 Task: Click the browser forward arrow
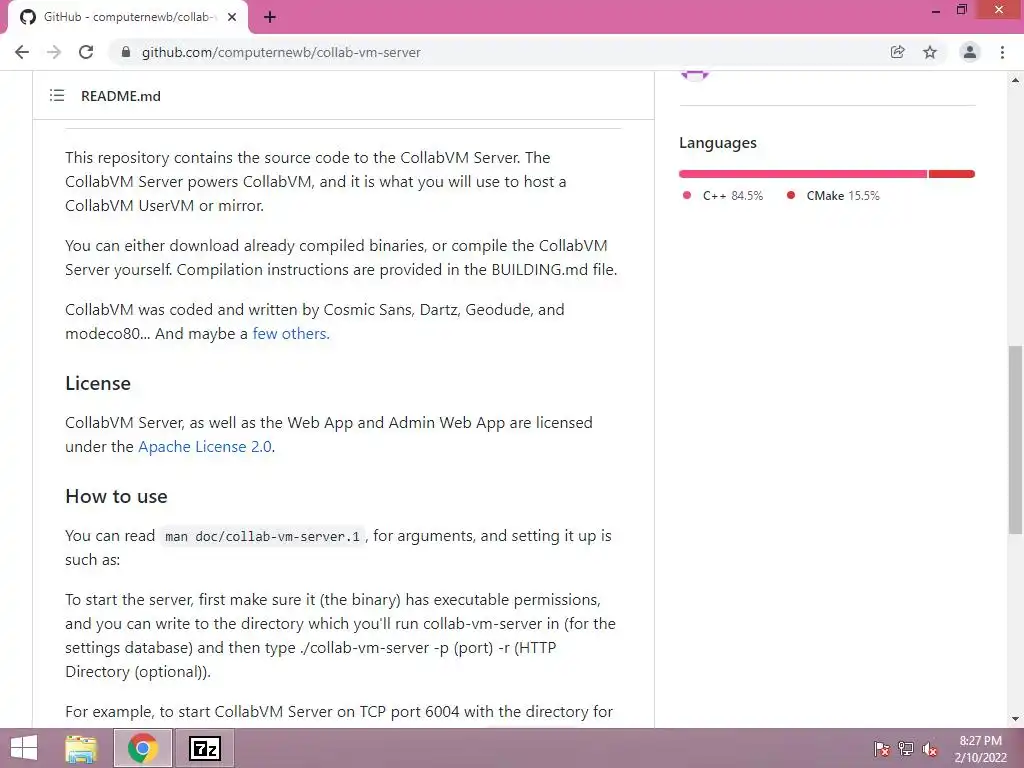[54, 52]
